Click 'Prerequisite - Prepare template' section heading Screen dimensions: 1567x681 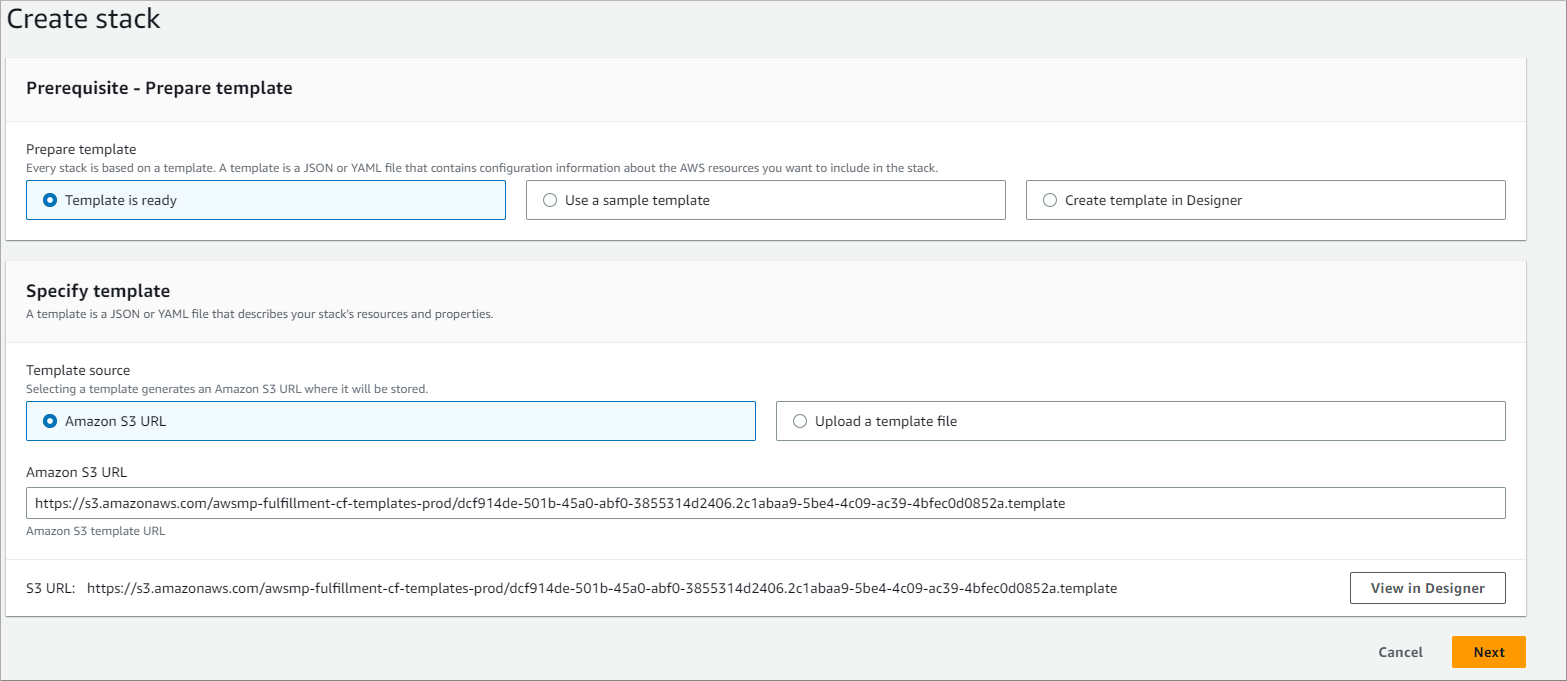(x=159, y=88)
